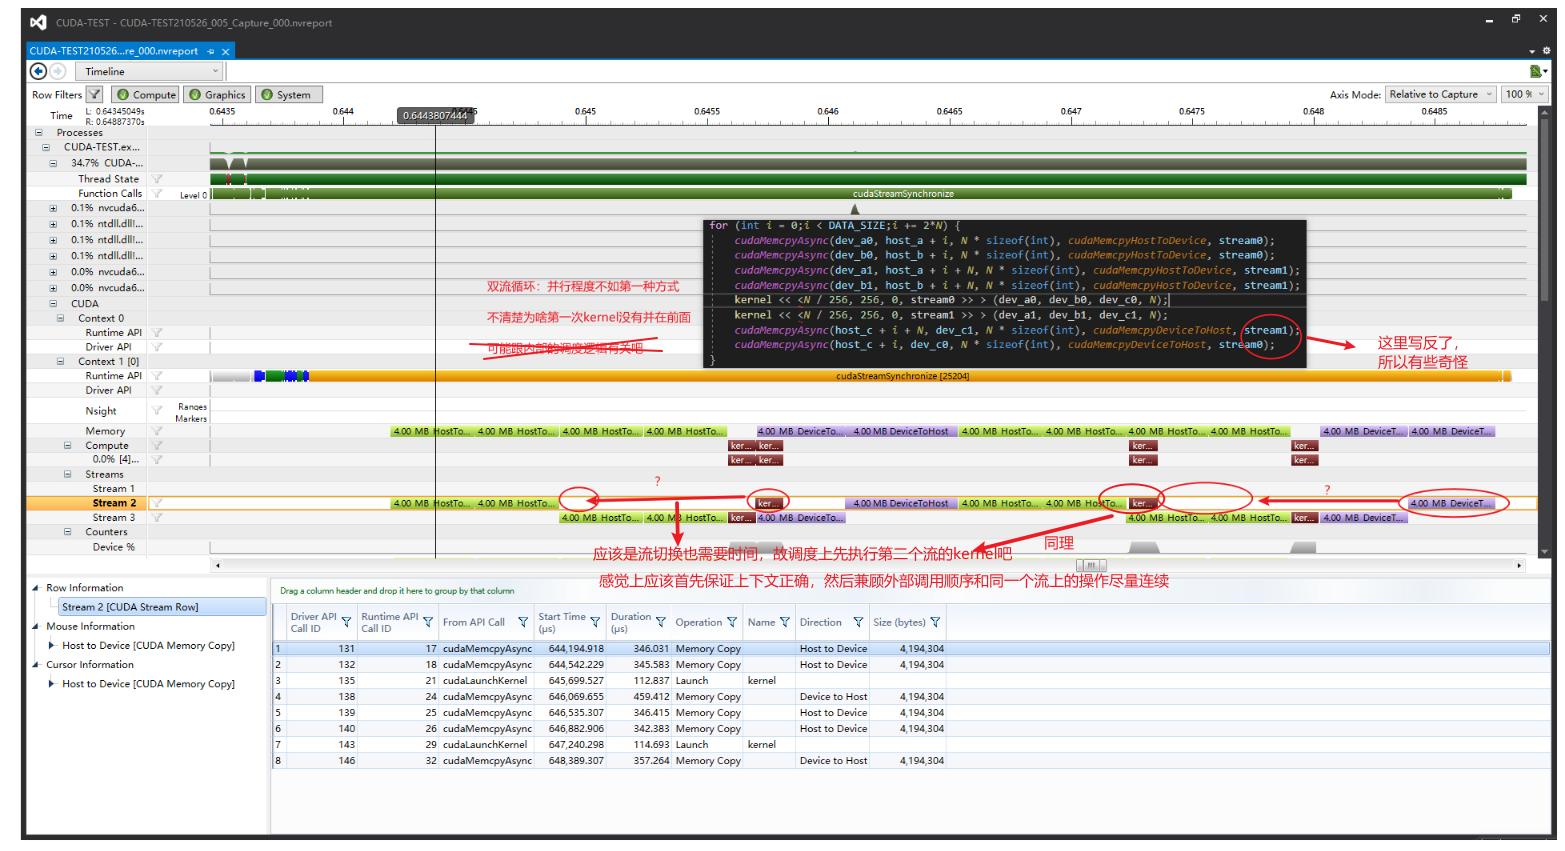
Task: Sort by the Direction column header
Action: (820, 622)
